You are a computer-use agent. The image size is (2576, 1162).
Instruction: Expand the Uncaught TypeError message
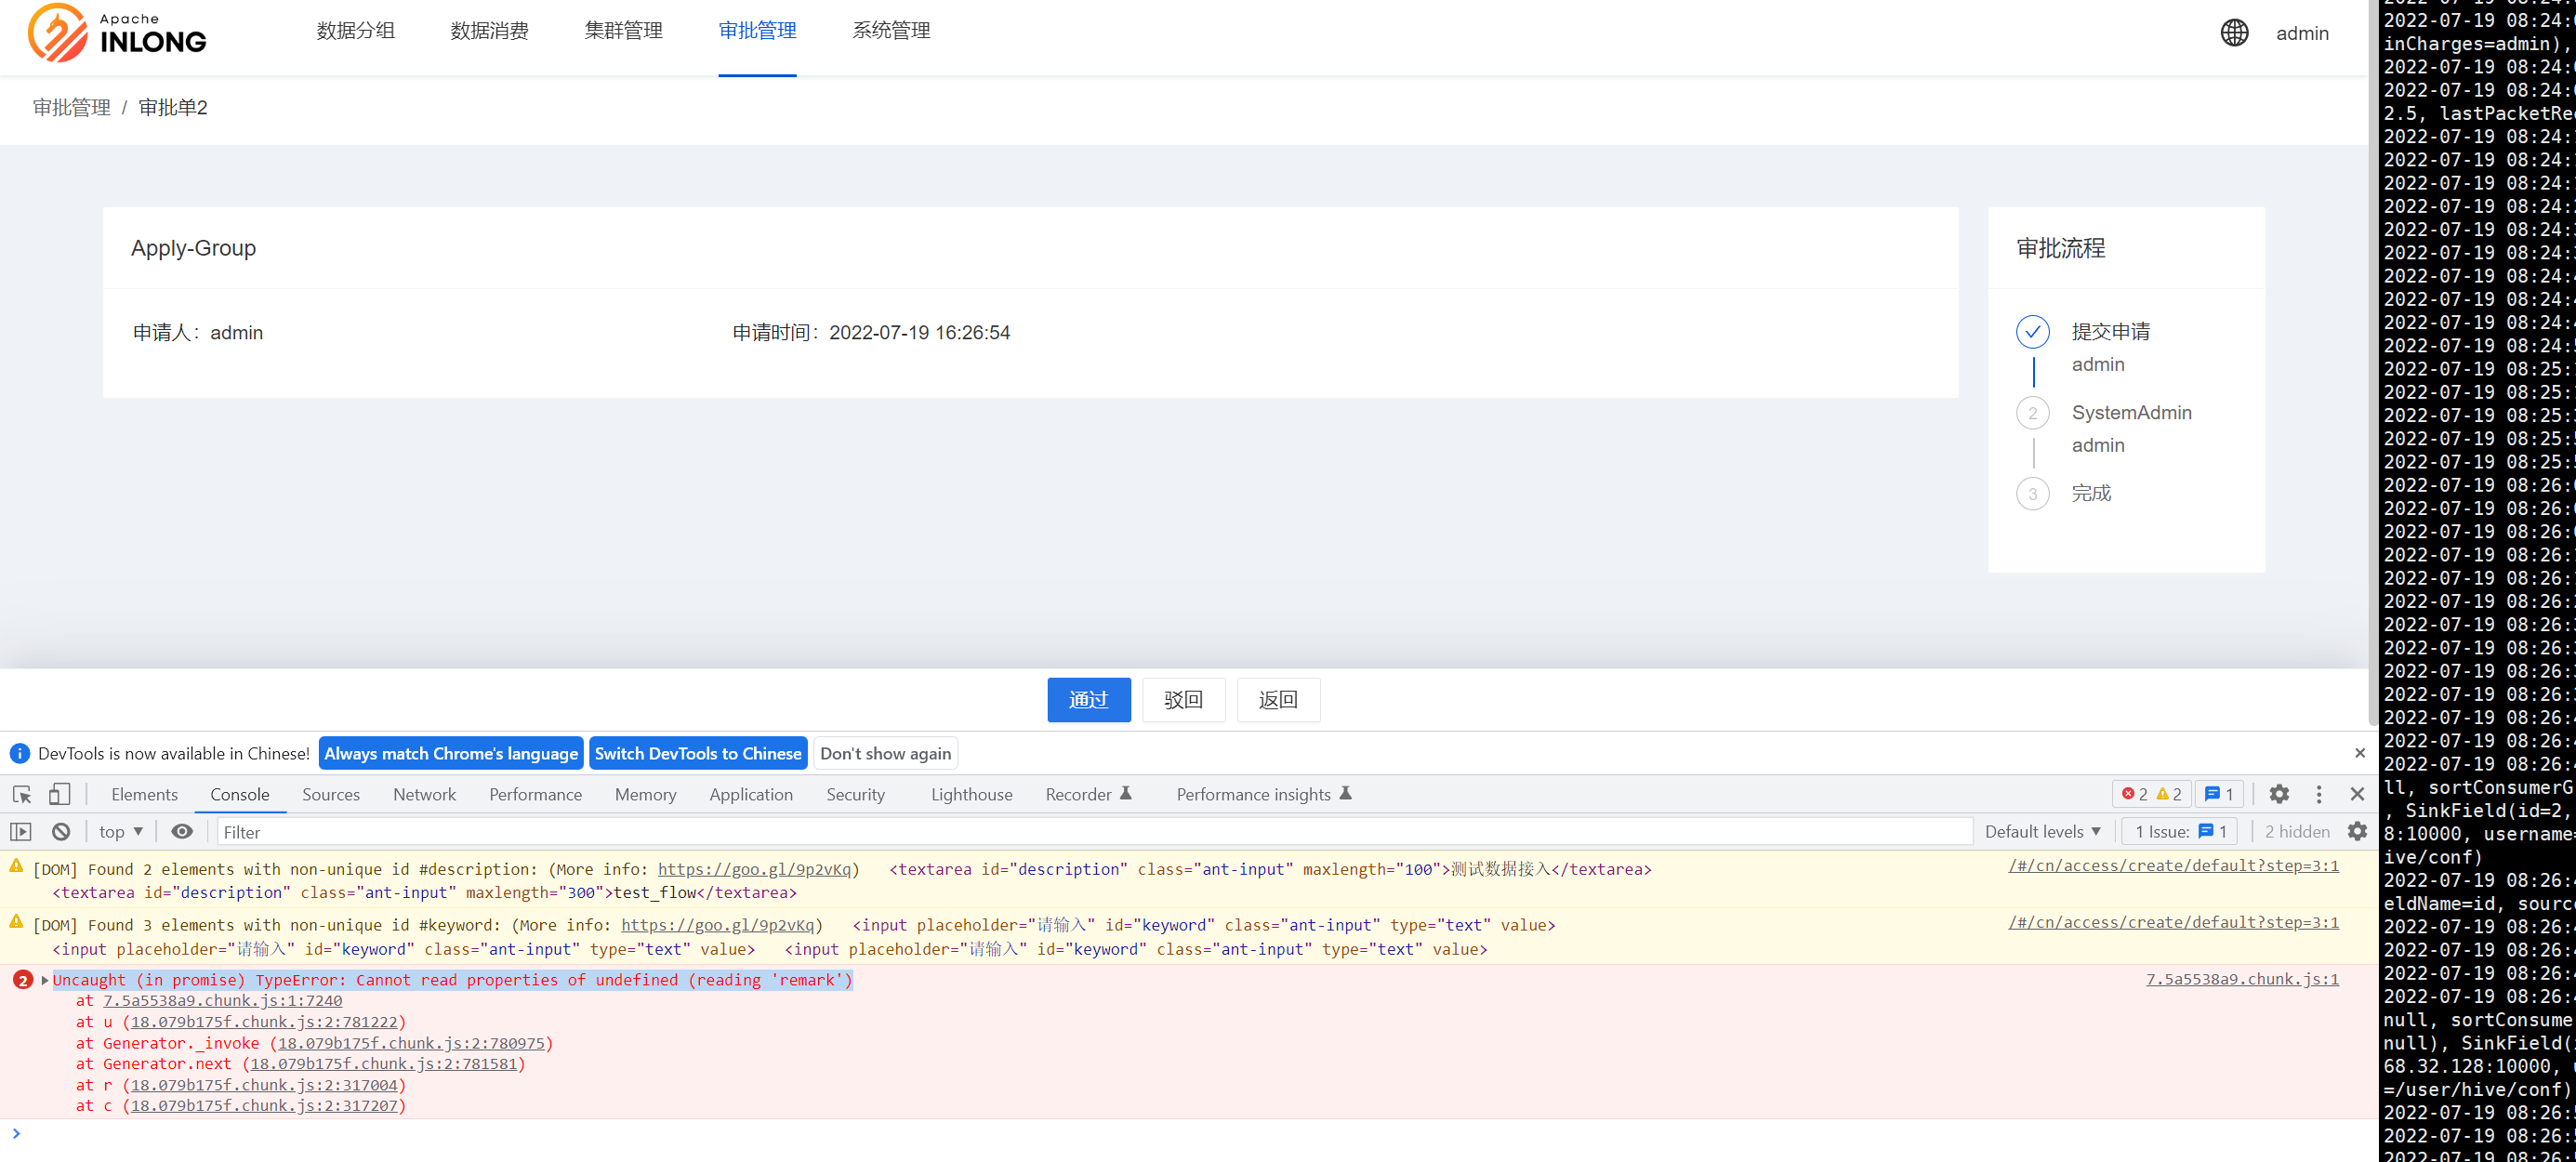(45, 980)
